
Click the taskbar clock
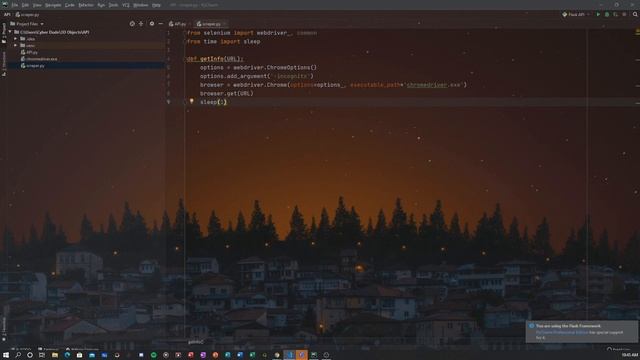tap(630, 355)
